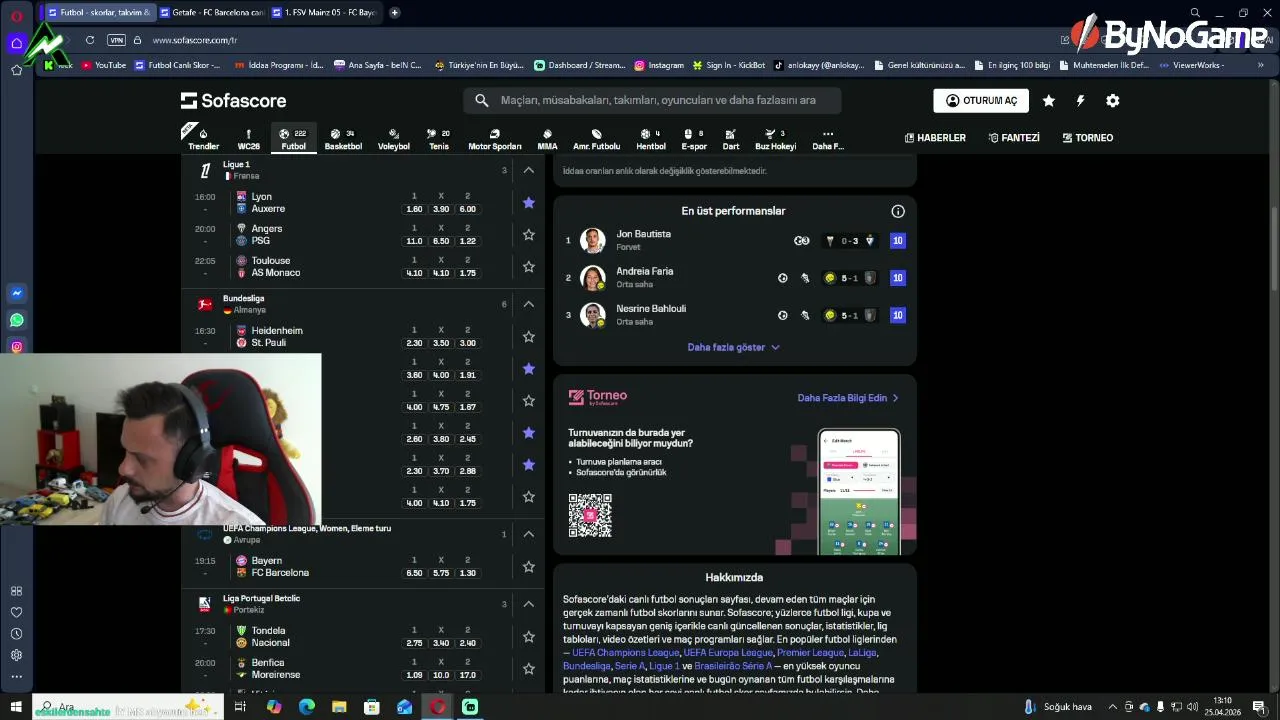This screenshot has width=1280, height=720.
Task: Click the Torneo QR code image
Action: pyautogui.click(x=590, y=516)
